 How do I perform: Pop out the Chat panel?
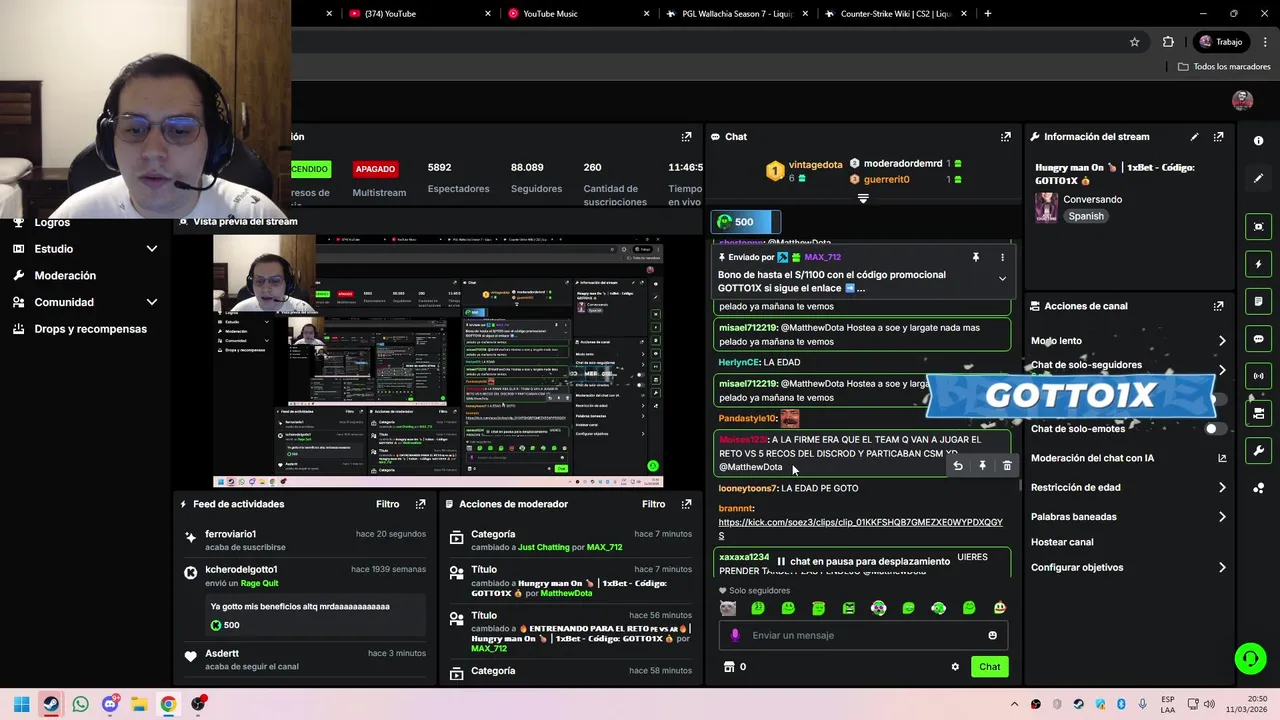click(x=1006, y=137)
